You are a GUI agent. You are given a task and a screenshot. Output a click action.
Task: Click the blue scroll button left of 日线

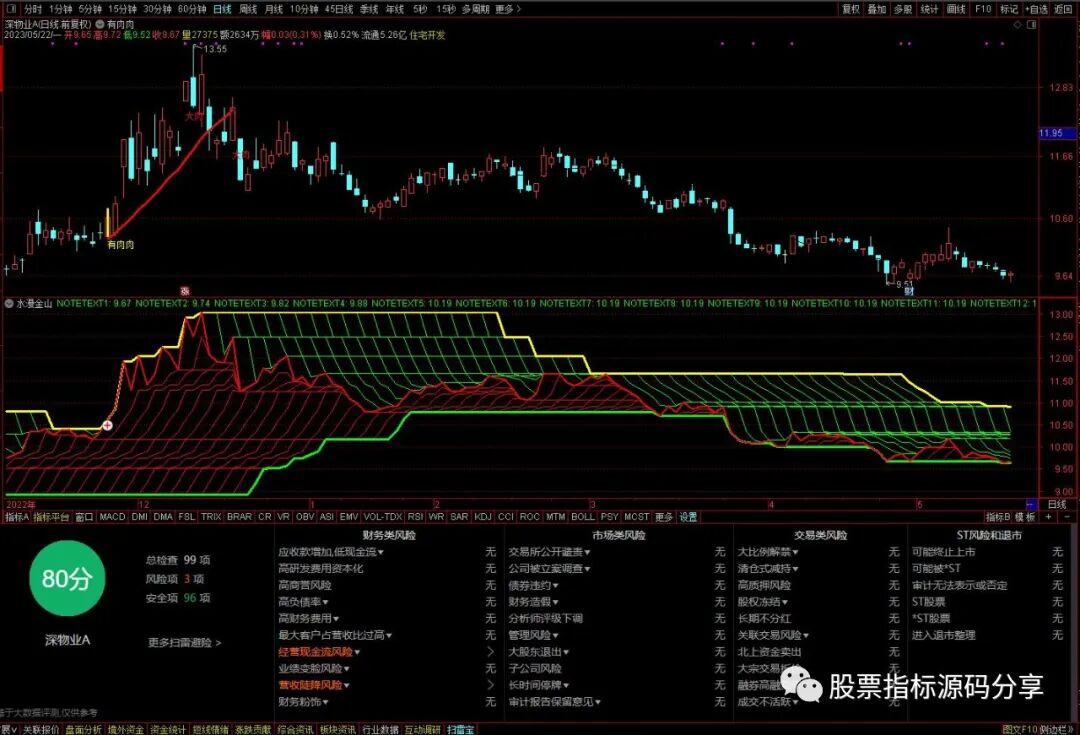(x=1030, y=504)
